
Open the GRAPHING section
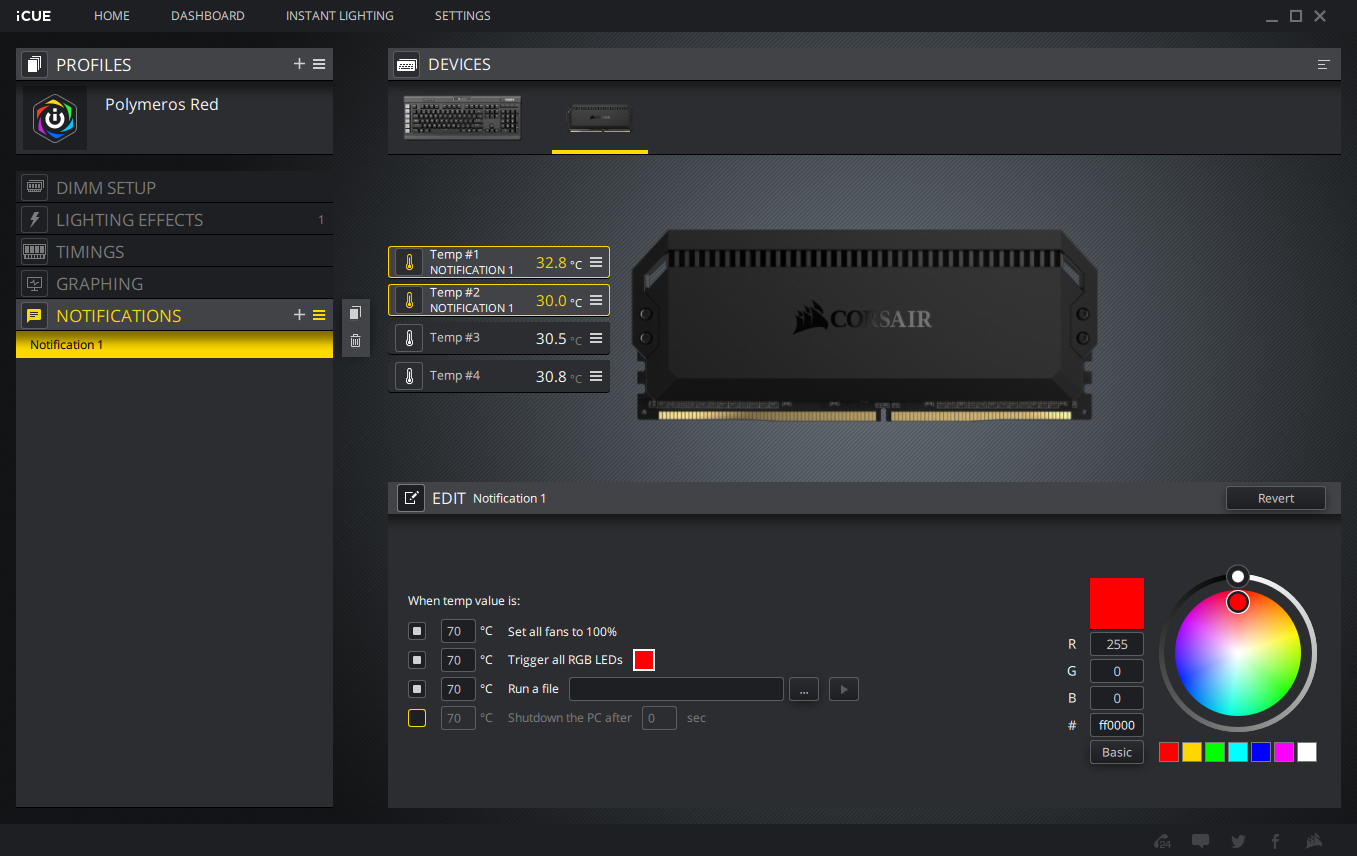pos(175,283)
